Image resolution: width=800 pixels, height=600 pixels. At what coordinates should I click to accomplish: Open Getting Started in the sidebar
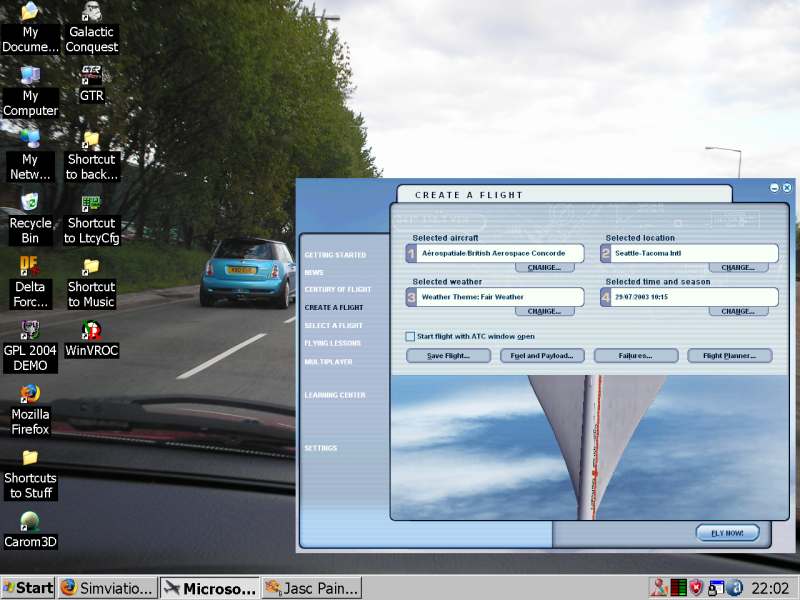pos(335,255)
